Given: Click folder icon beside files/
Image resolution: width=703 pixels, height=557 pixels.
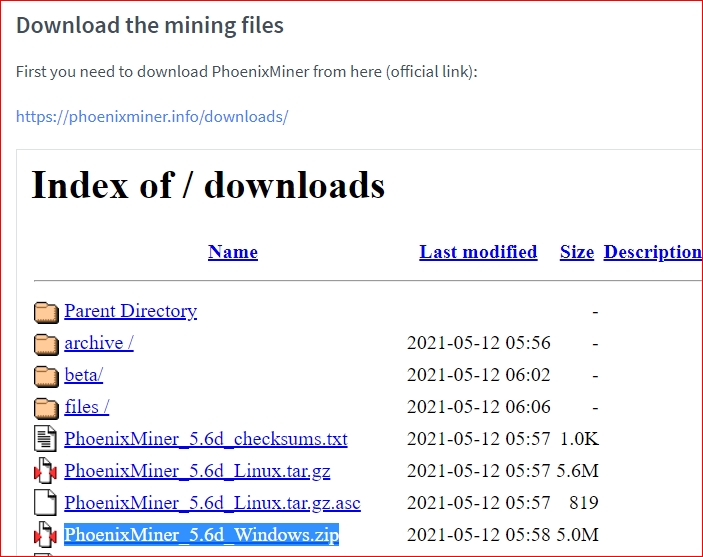Looking at the screenshot, I should [x=46, y=408].
